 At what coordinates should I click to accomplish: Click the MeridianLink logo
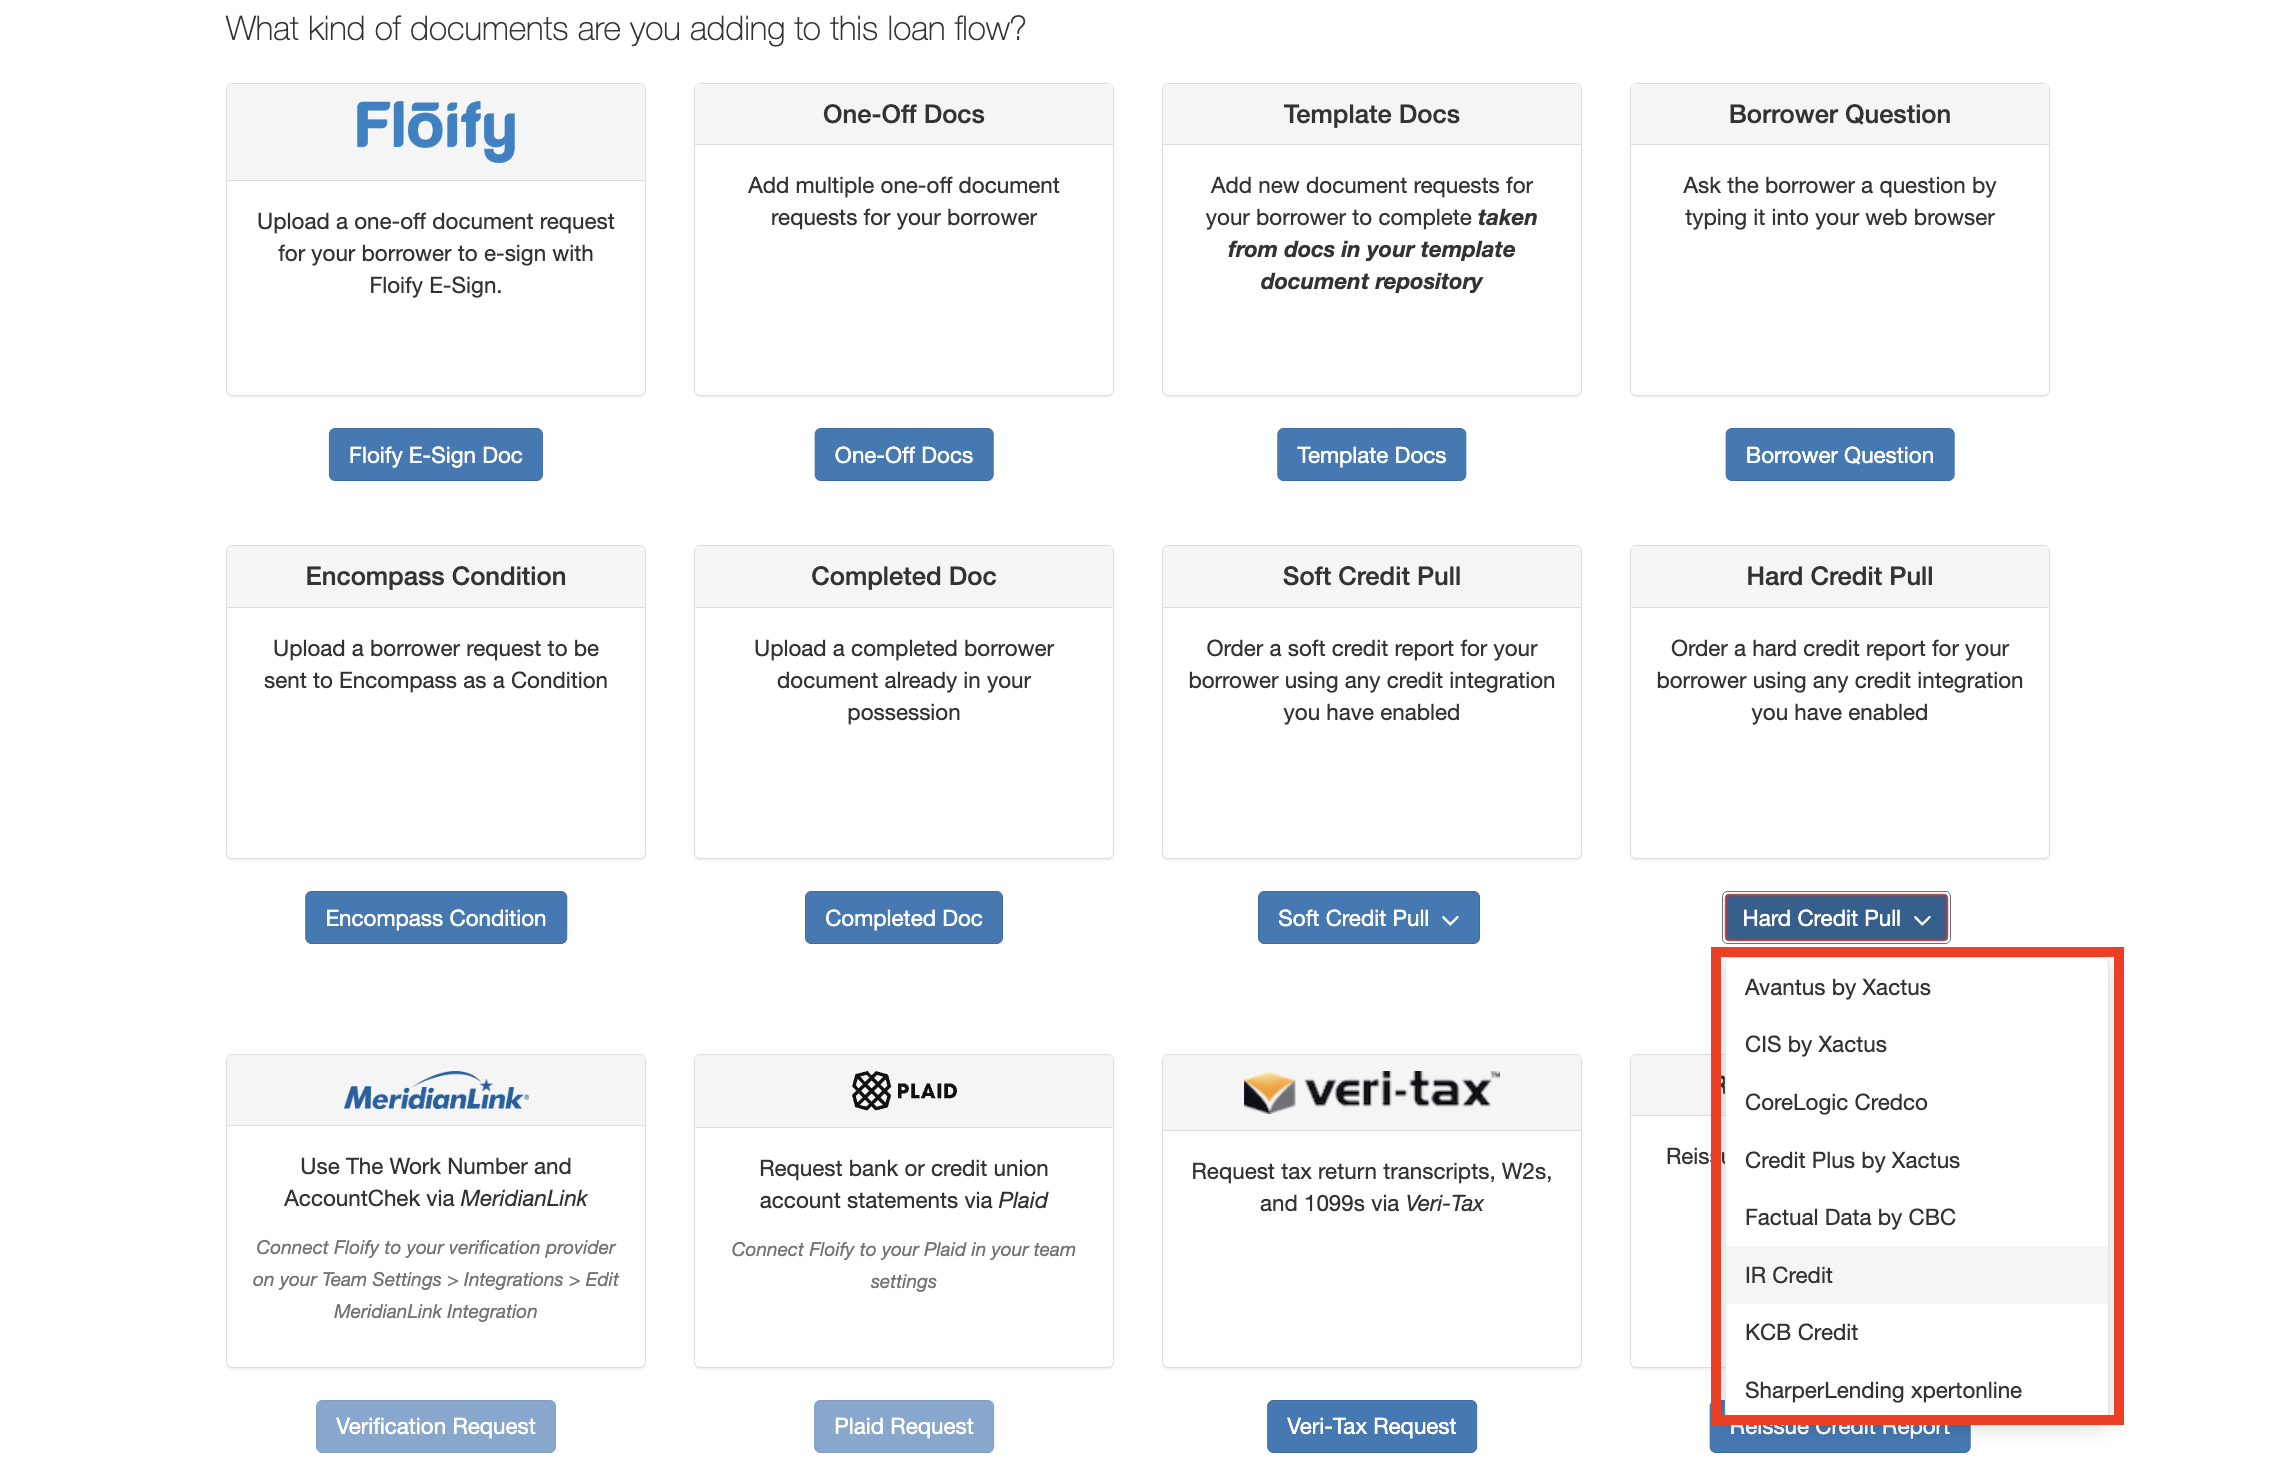[x=435, y=1090]
